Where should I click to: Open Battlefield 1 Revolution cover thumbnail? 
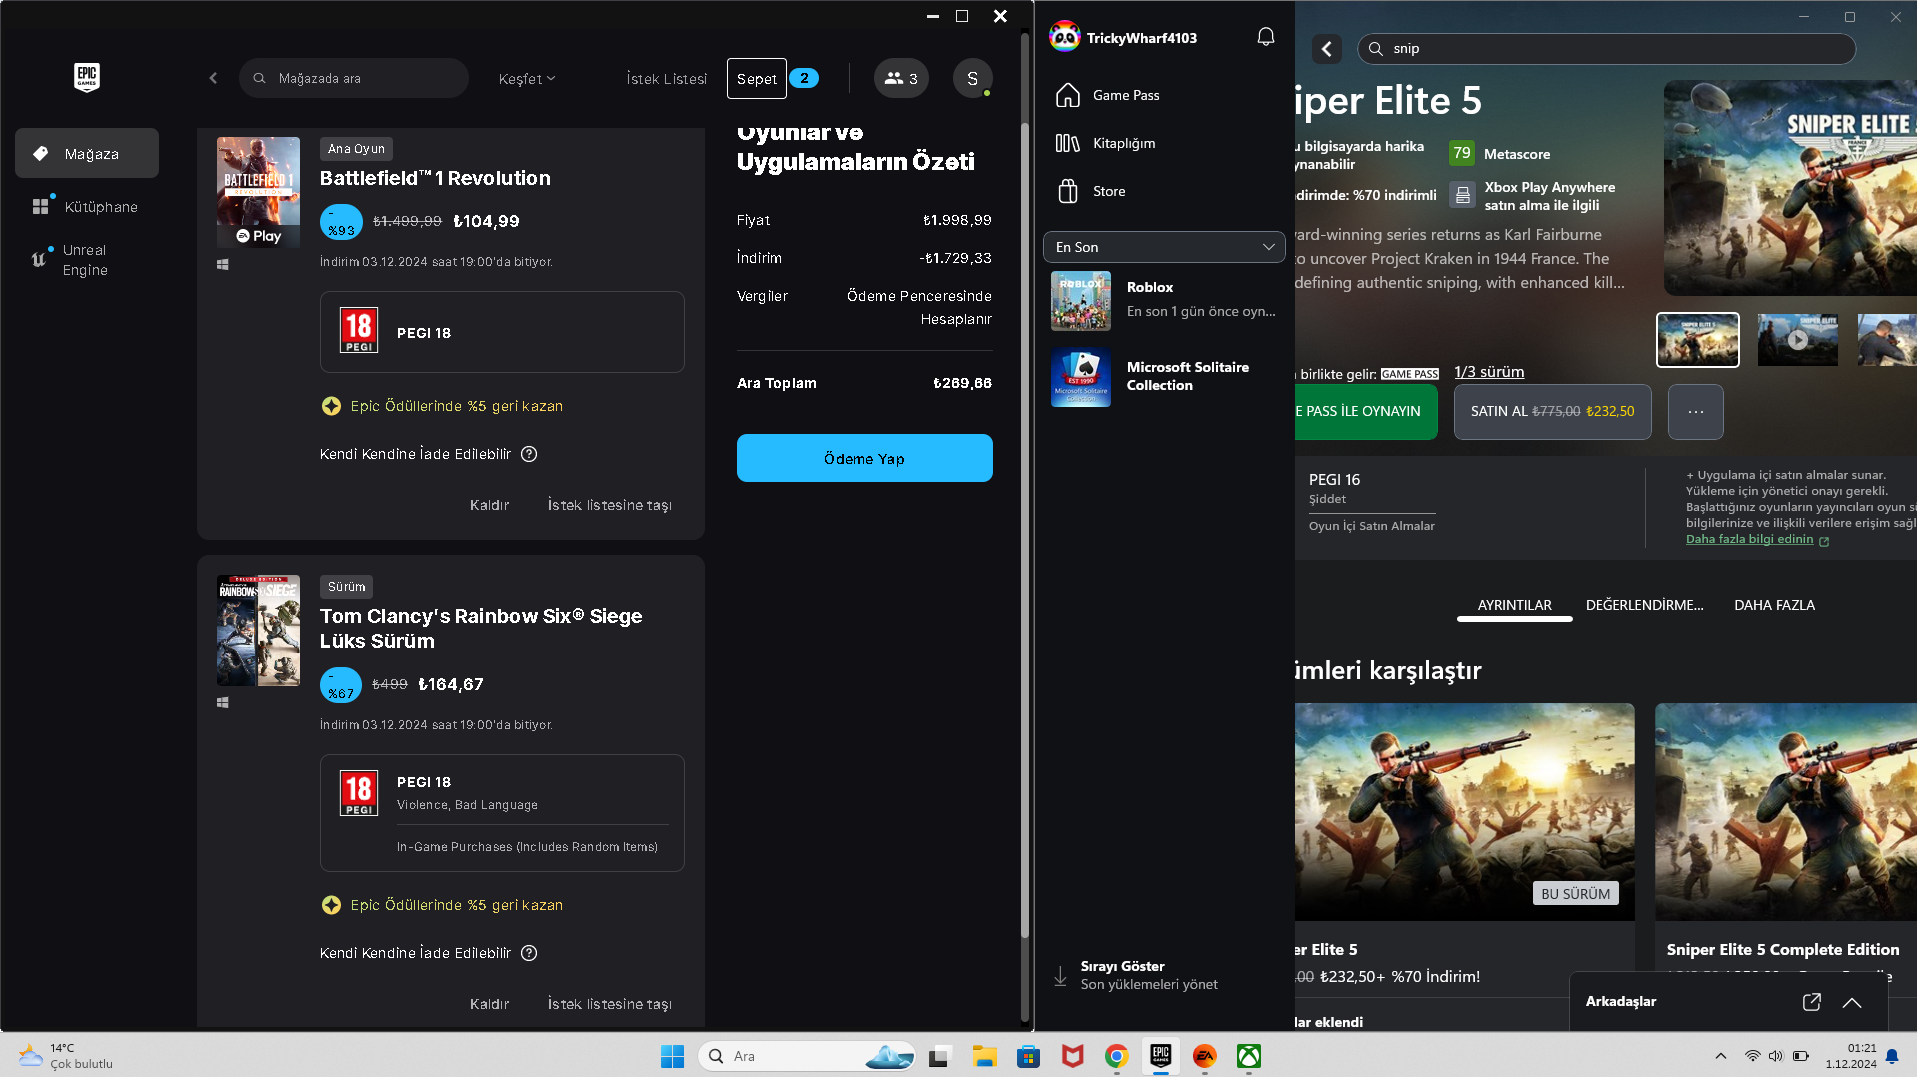(x=258, y=192)
